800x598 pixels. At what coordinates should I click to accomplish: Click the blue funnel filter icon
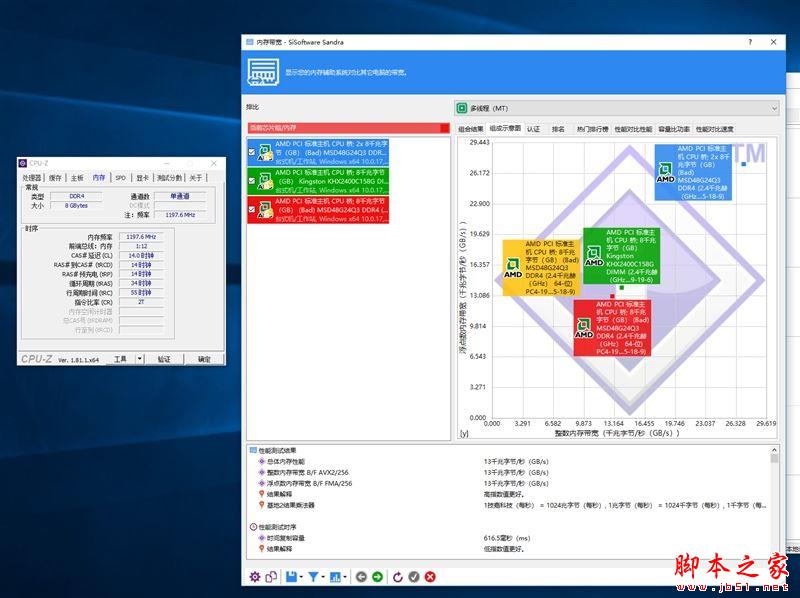point(313,577)
